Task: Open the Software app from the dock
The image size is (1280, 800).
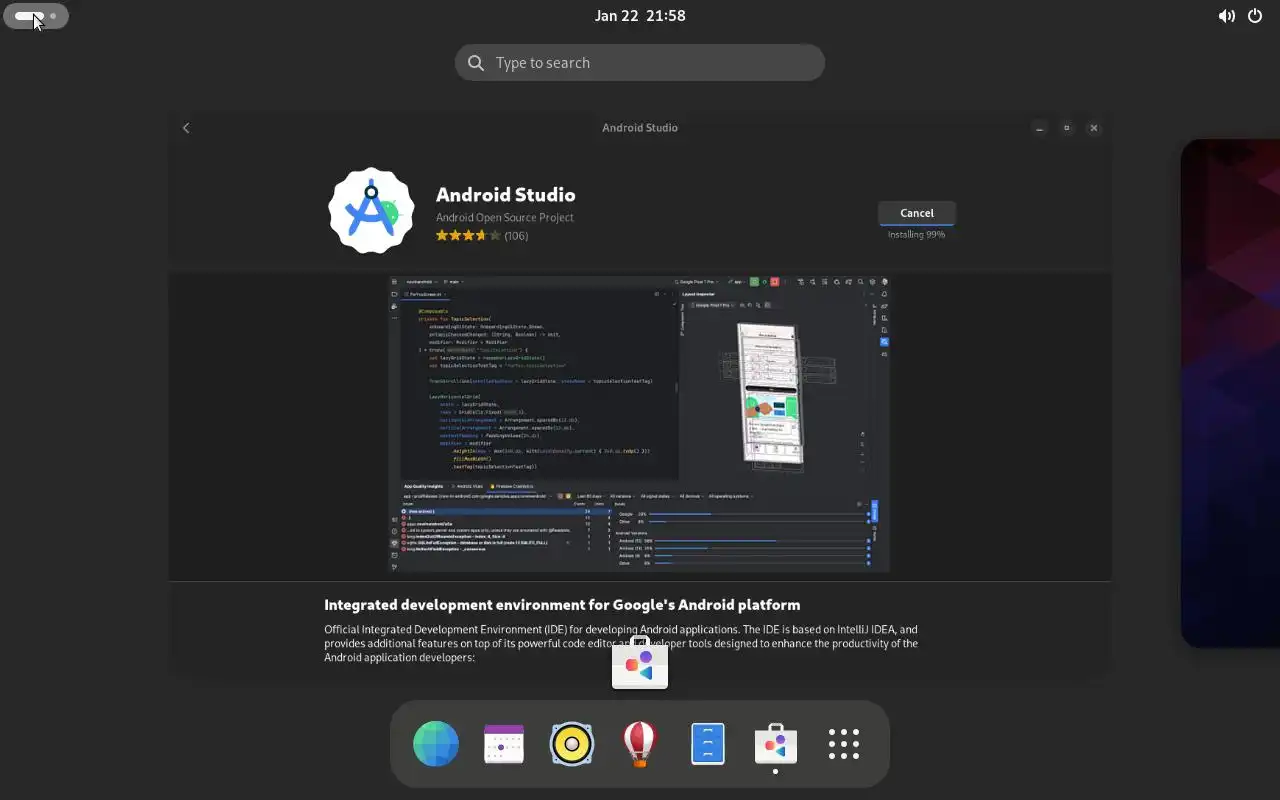Action: click(776, 744)
